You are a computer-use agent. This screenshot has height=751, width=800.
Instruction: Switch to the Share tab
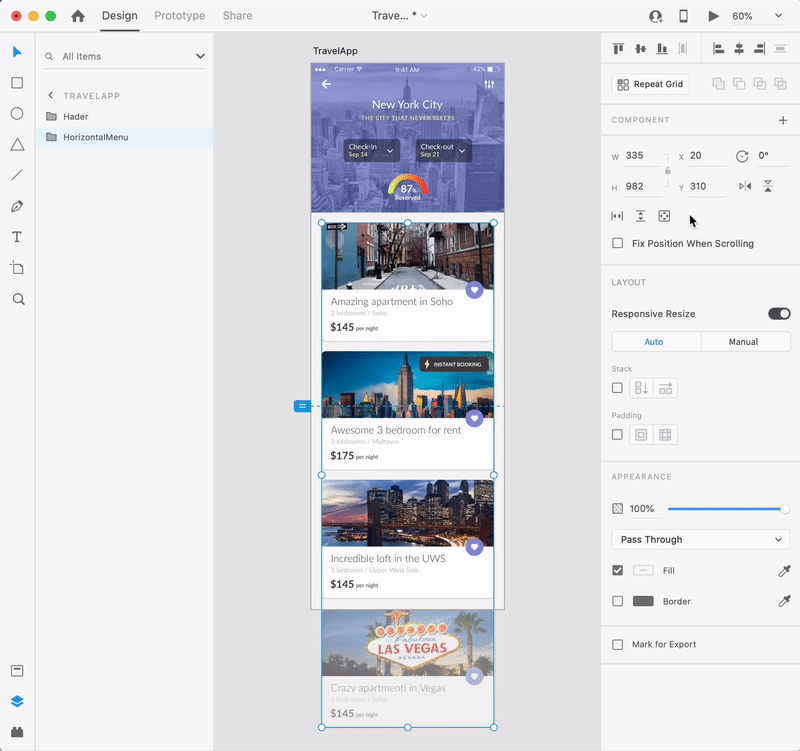click(x=237, y=16)
